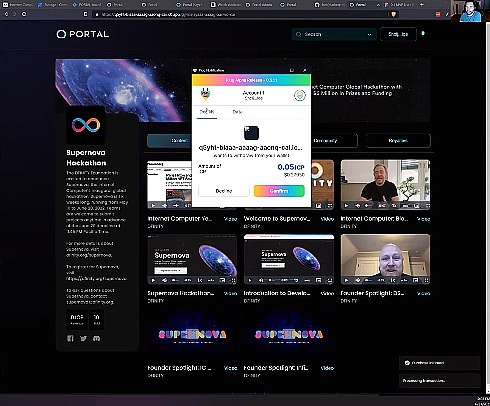Click the notification icon at header's right edge
490x406 pixels.
coord(423,33)
